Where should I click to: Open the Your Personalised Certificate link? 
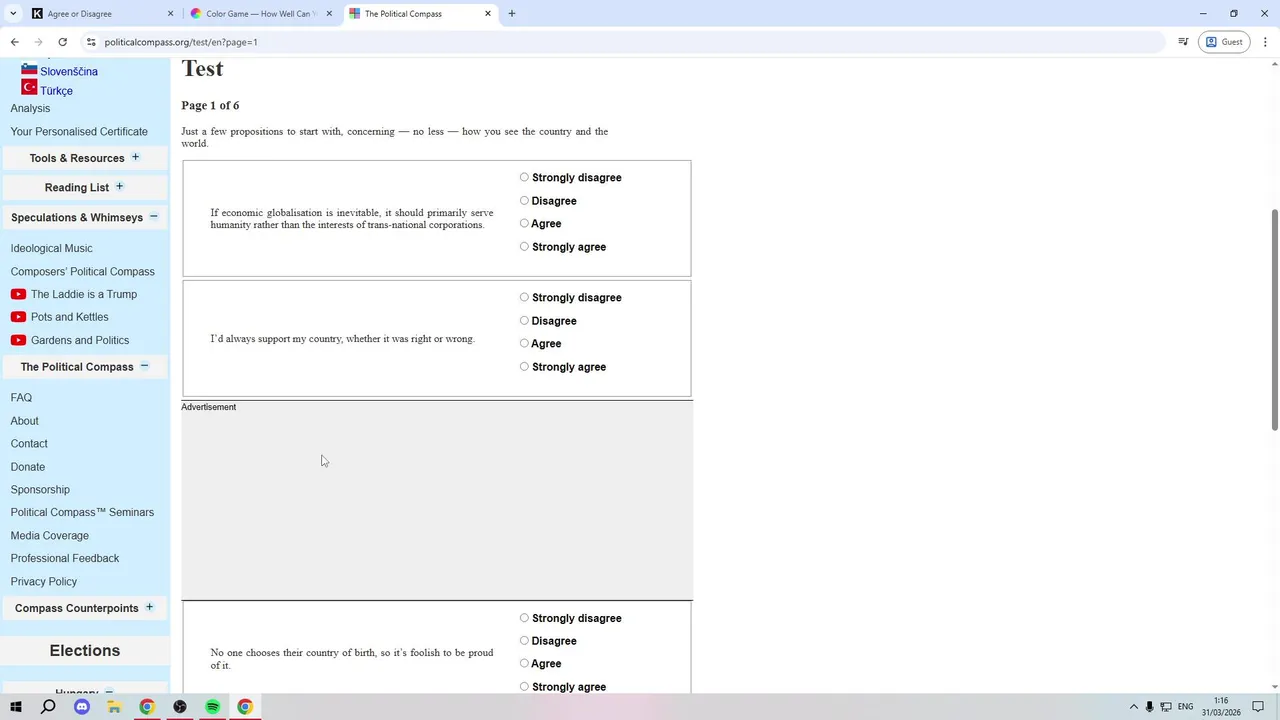click(79, 131)
